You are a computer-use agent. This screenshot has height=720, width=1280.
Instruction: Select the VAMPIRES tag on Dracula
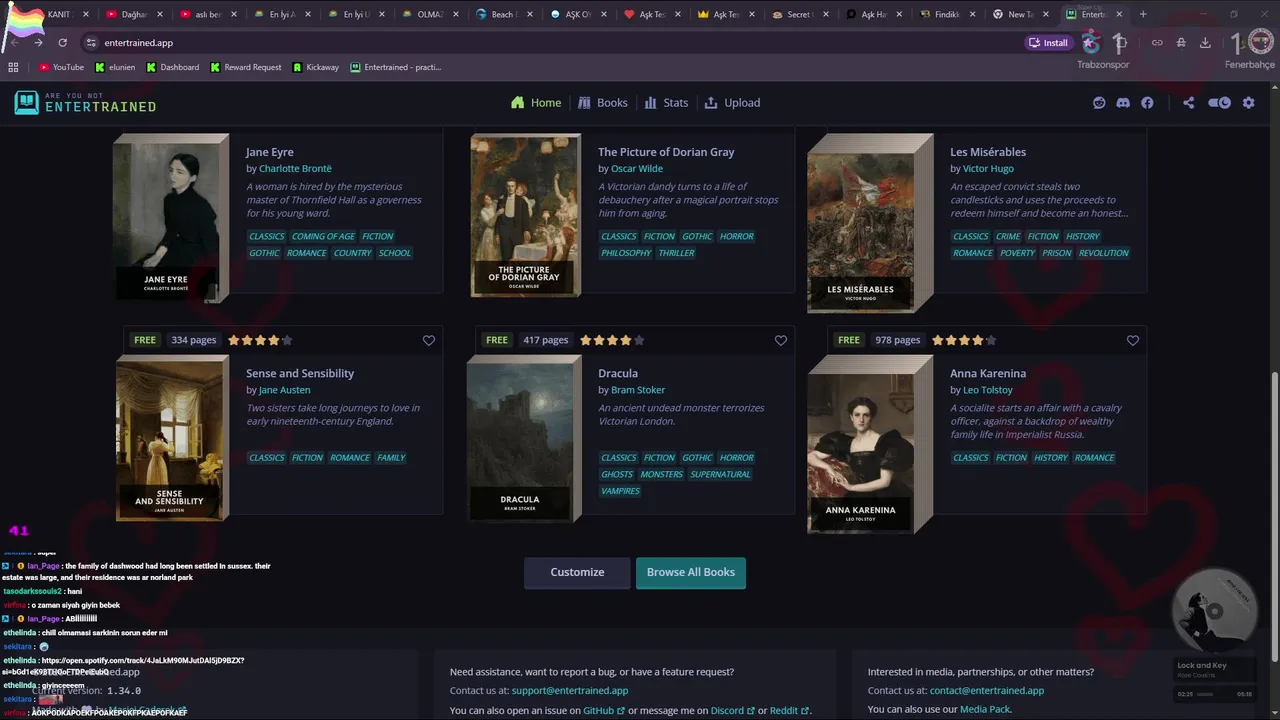pyautogui.click(x=620, y=491)
